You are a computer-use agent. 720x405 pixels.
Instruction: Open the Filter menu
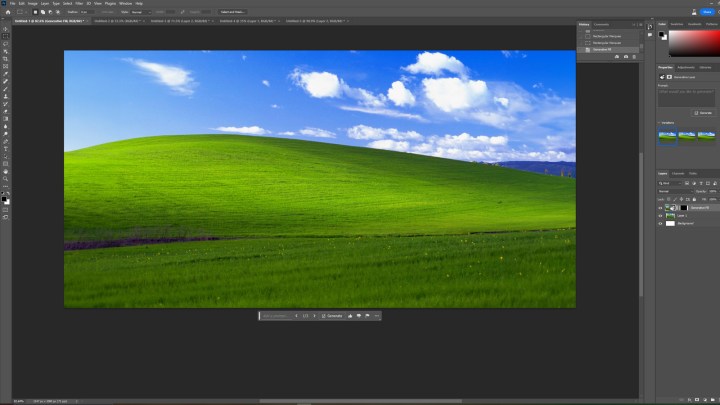tap(79, 3)
